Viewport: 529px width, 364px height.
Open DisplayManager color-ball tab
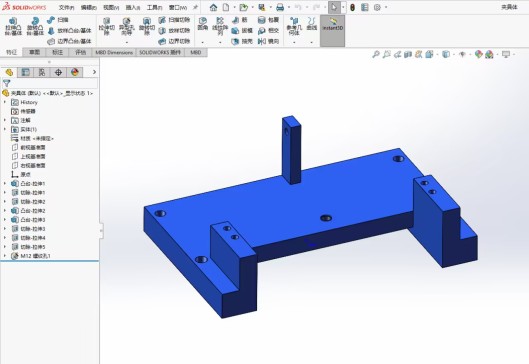coord(75,72)
